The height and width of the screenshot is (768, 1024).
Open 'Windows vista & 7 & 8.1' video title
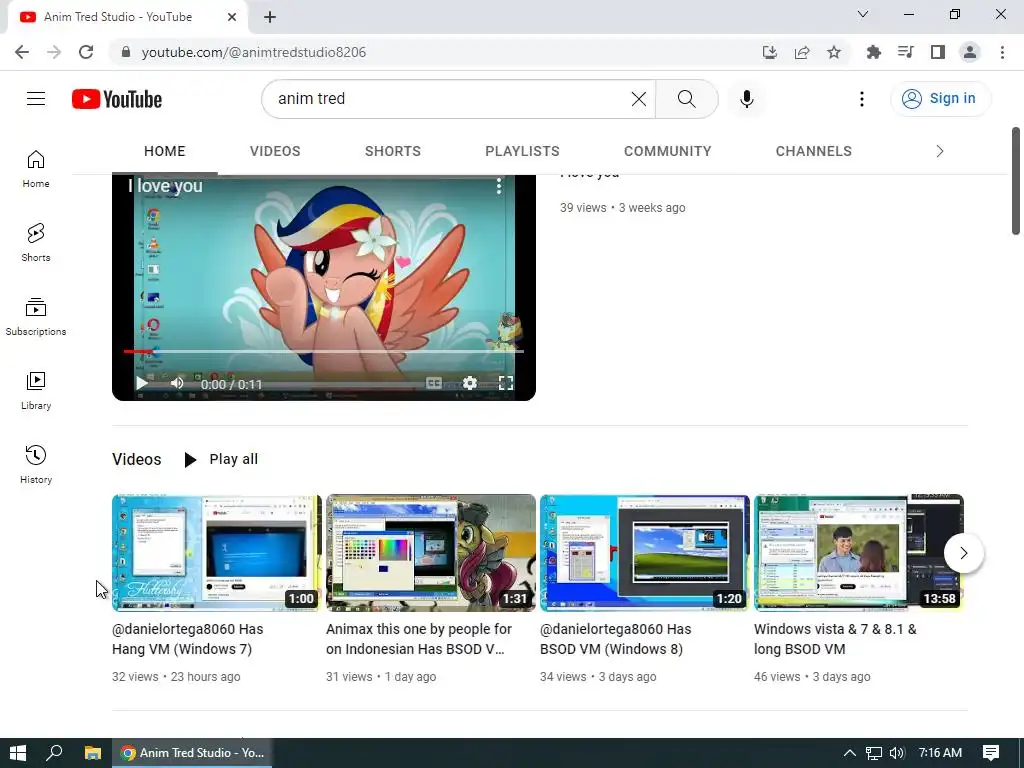click(x=835, y=639)
